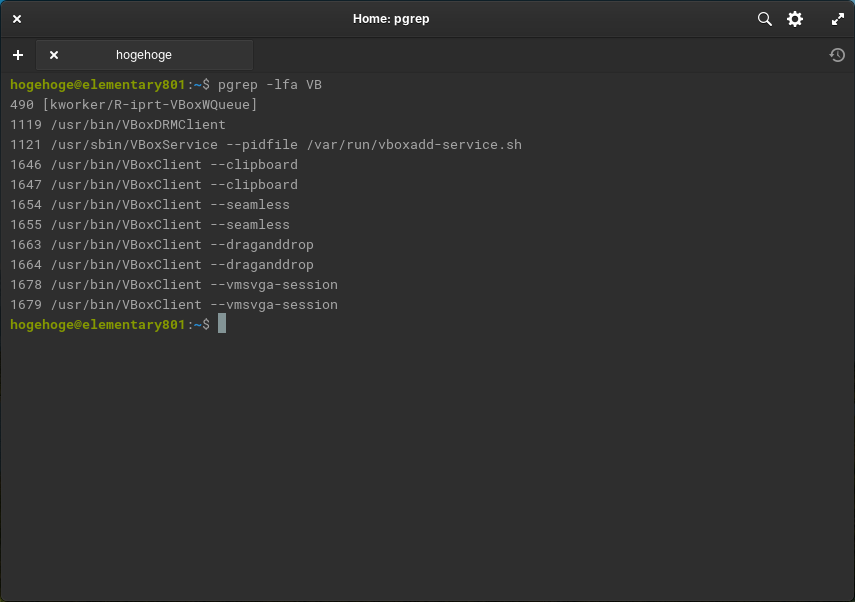Click the PID 1679 vmsvga-session line
This screenshot has width=855, height=602.
coord(174,305)
